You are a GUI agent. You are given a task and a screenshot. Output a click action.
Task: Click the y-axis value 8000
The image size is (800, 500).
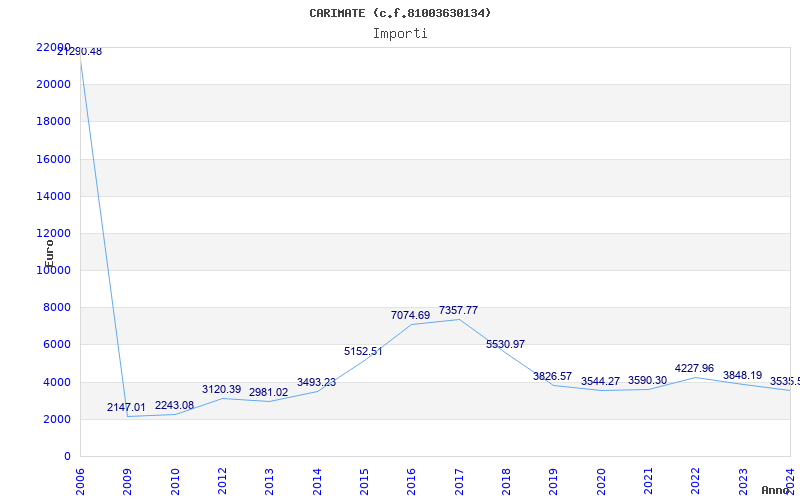pos(56,308)
